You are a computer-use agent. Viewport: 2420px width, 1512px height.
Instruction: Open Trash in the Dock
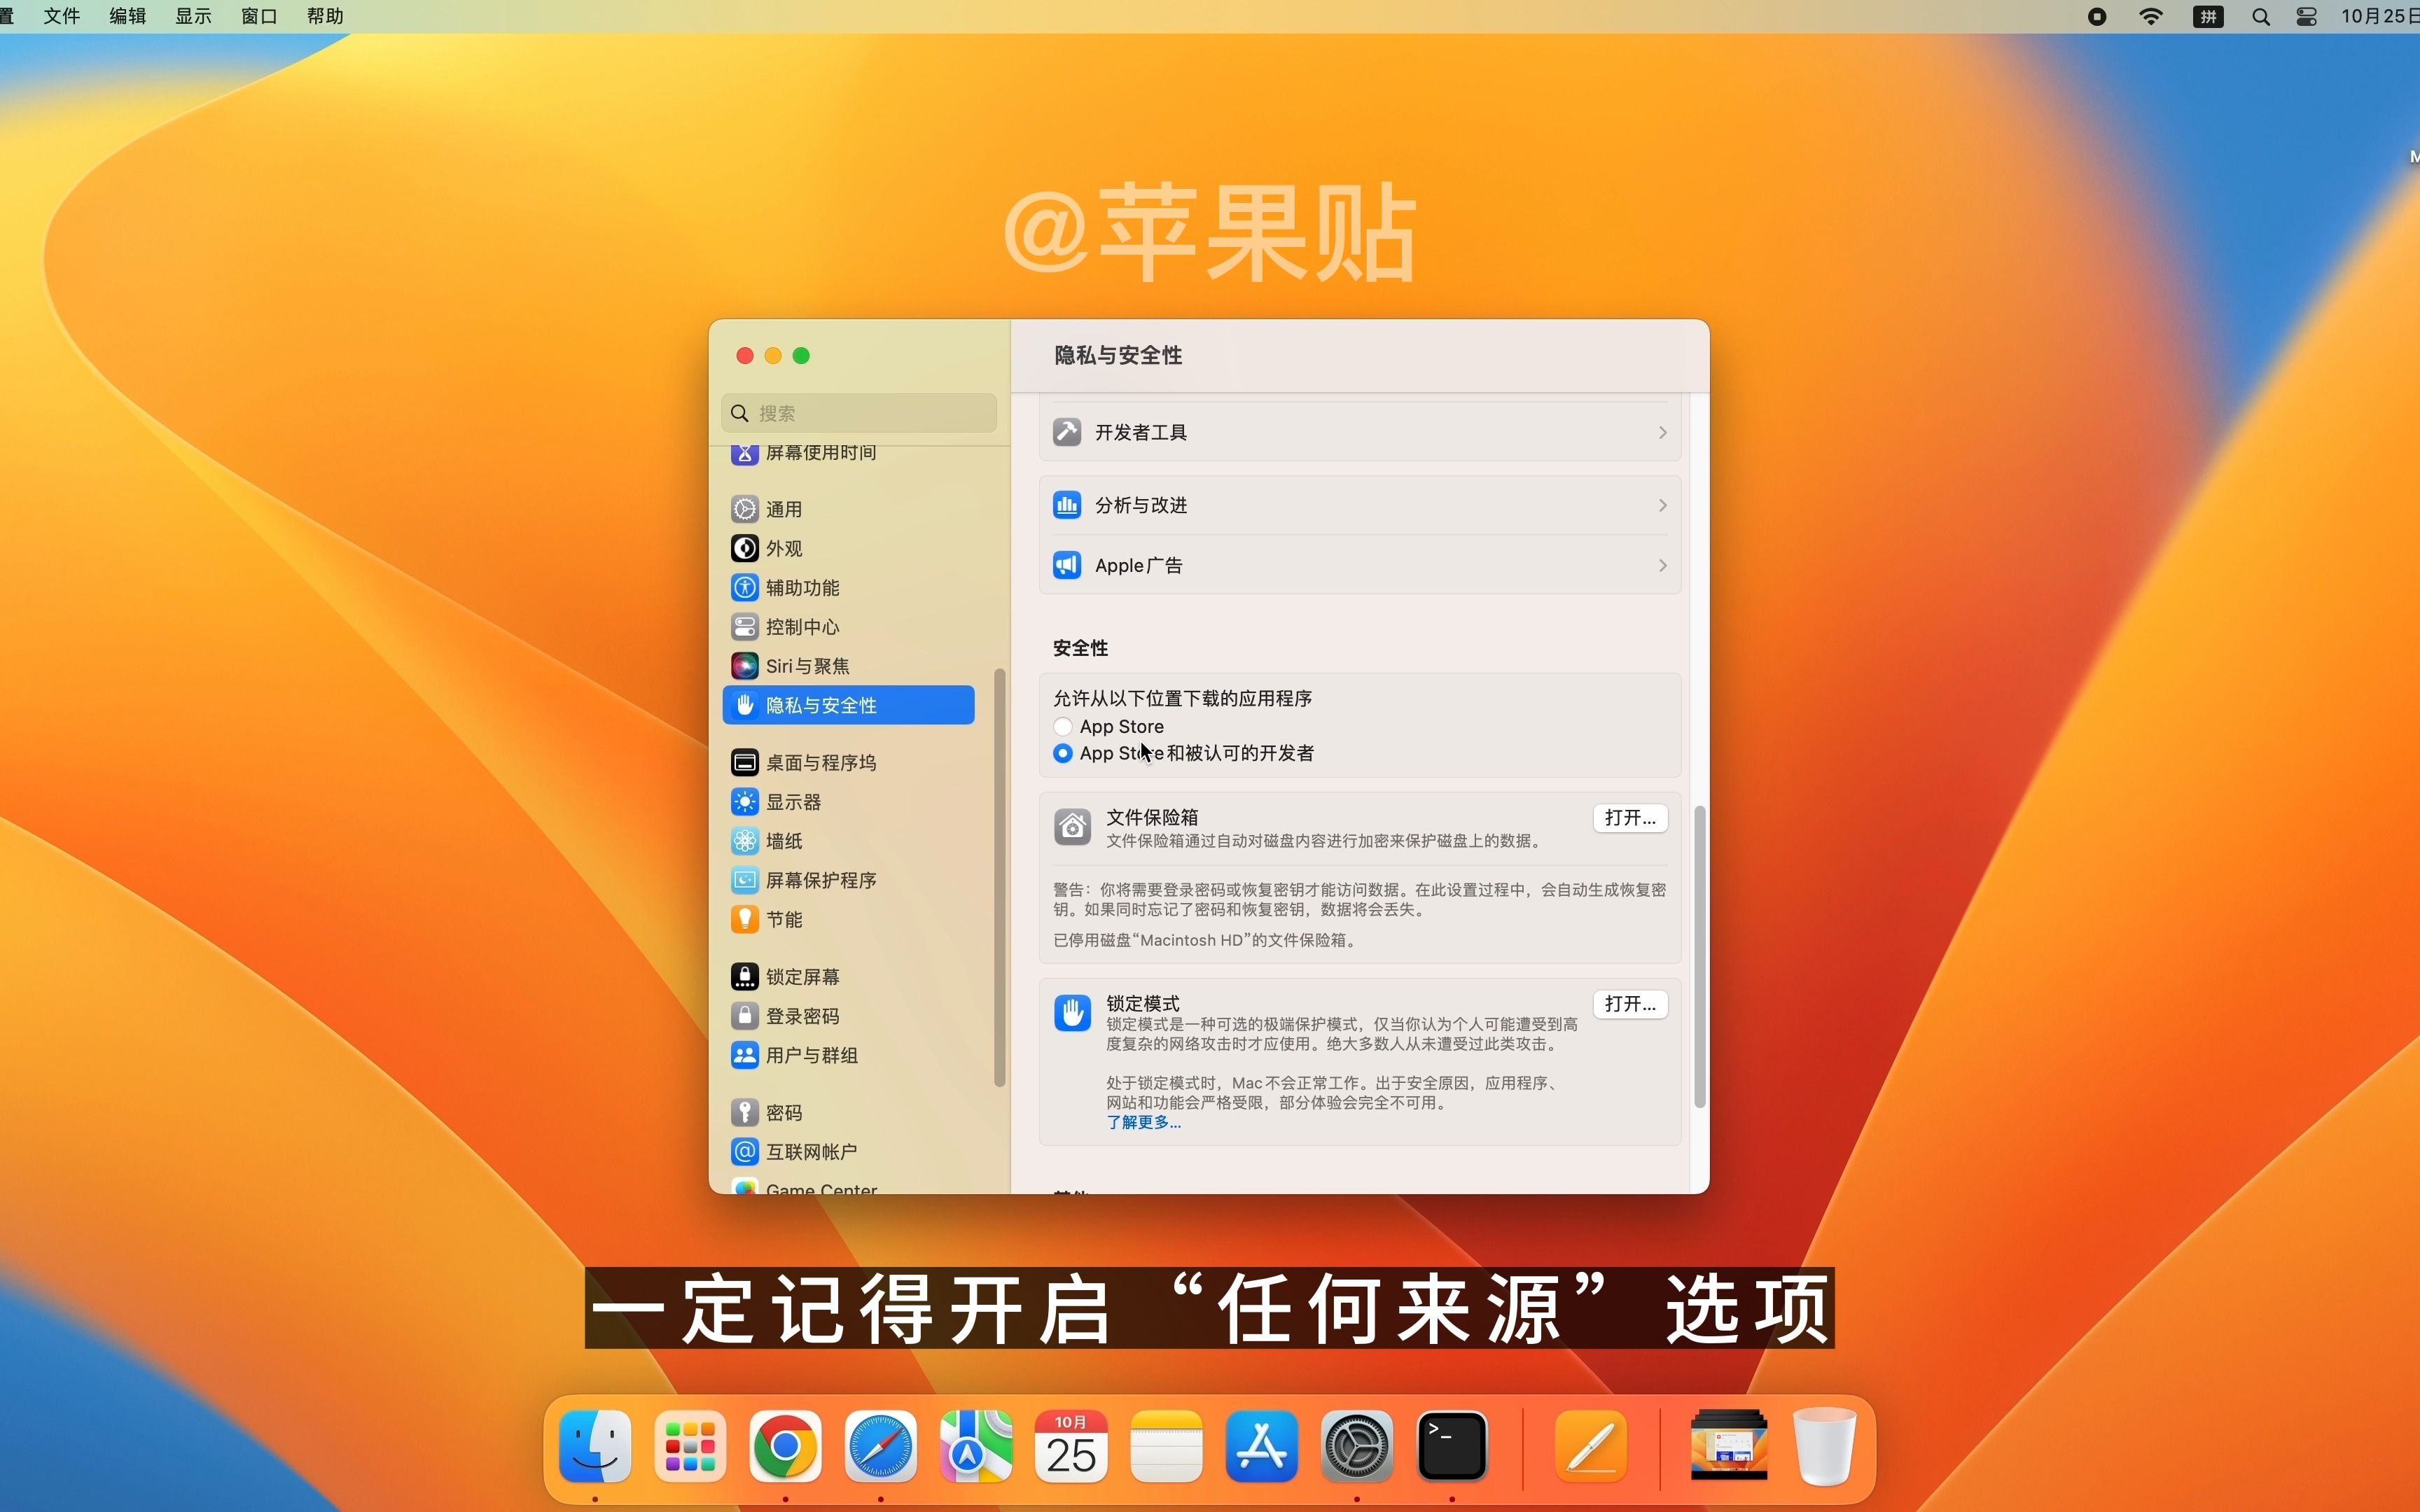click(x=1824, y=1447)
